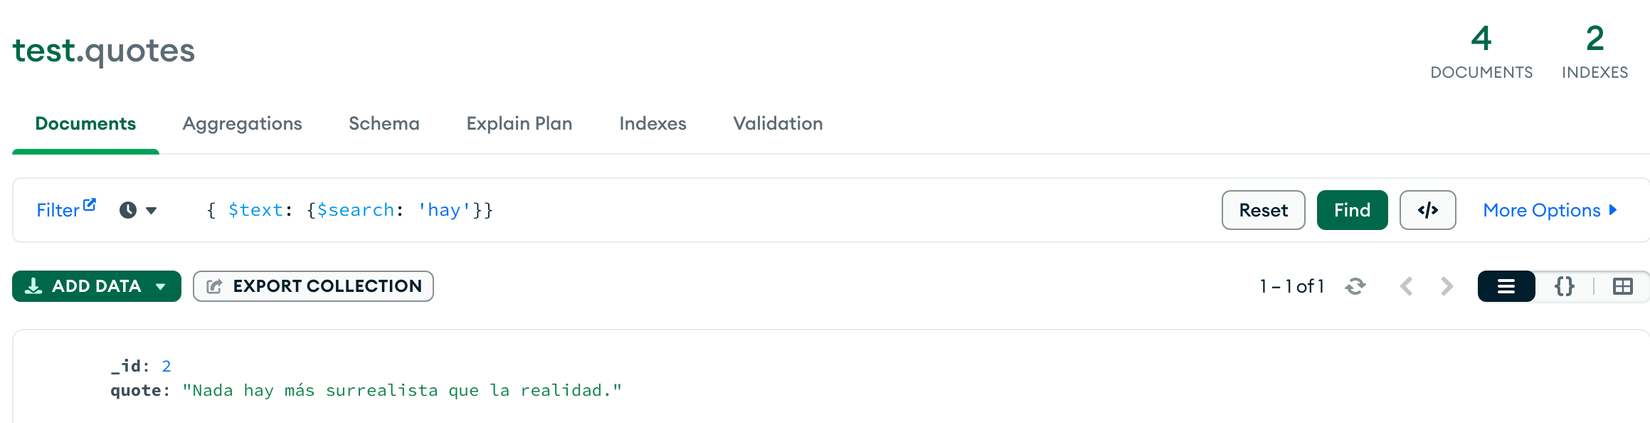Open the Validation tab

tap(777, 124)
